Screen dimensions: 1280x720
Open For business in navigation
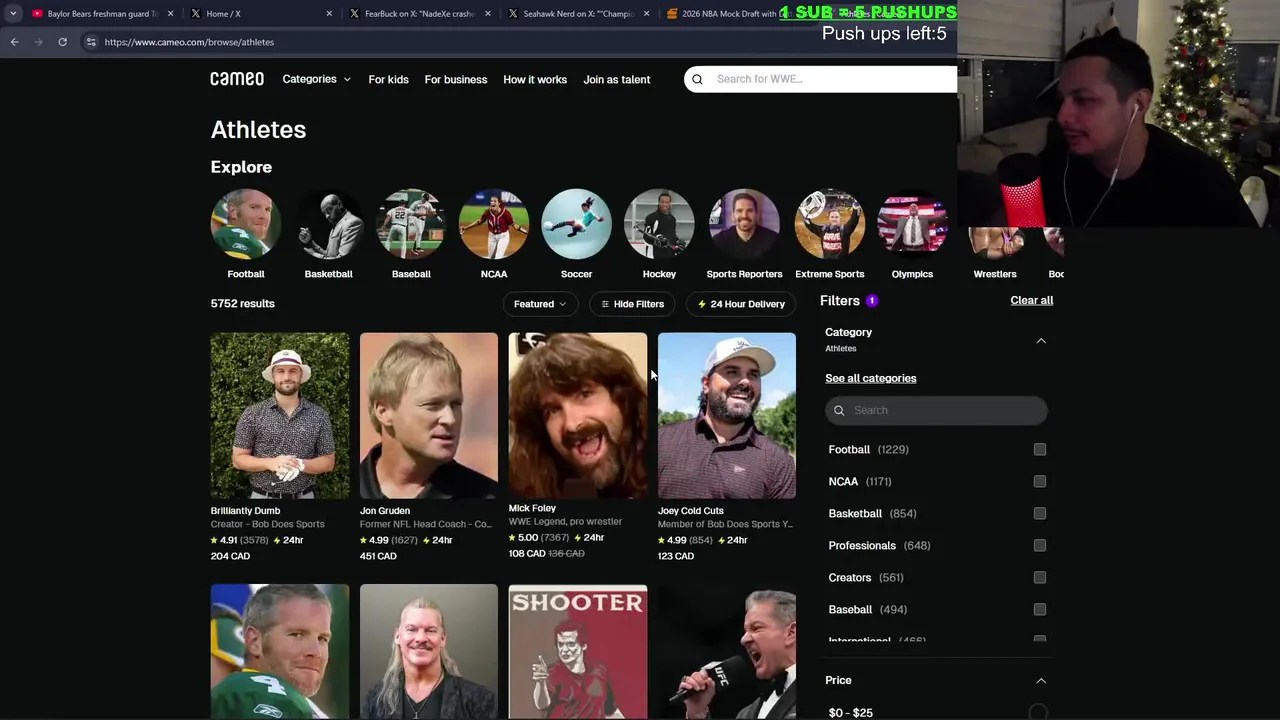click(456, 80)
